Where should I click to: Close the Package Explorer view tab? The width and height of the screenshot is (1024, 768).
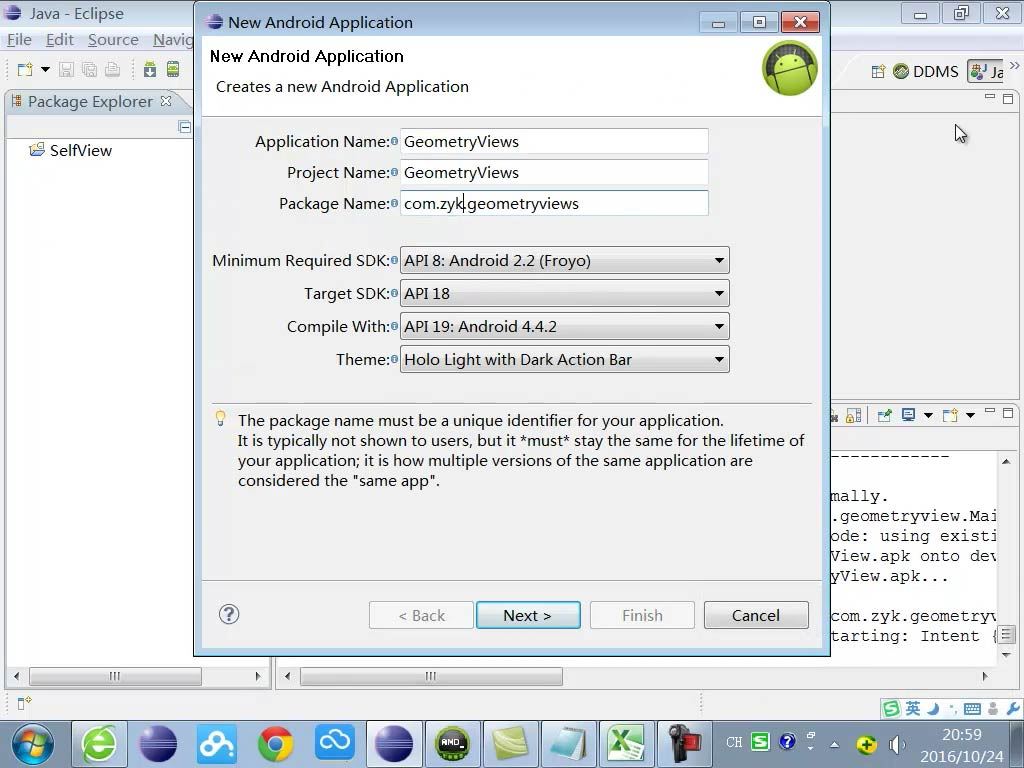pos(166,101)
